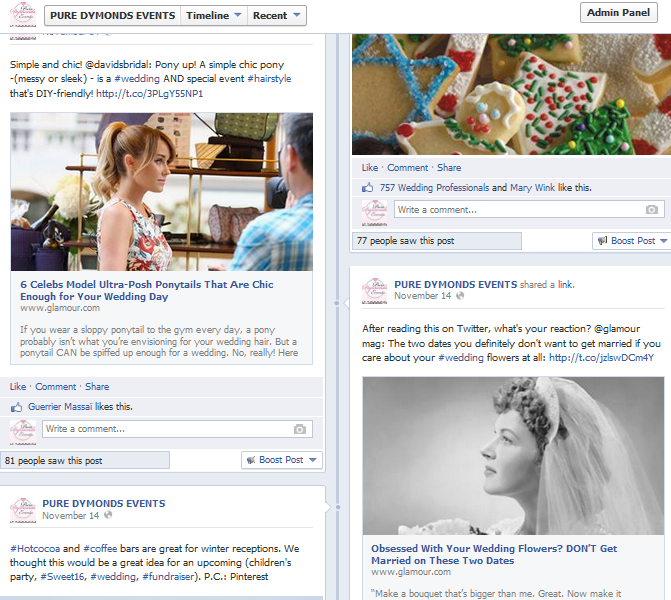Open PURE DYMONDS EVENTS name on shared link post
Image resolution: width=671 pixels, height=600 pixels.
click(456, 285)
